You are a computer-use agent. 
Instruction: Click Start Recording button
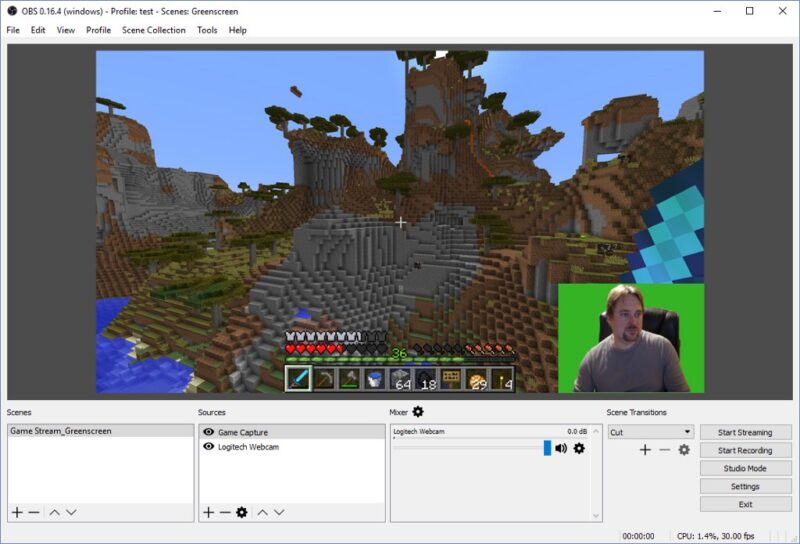pos(745,450)
